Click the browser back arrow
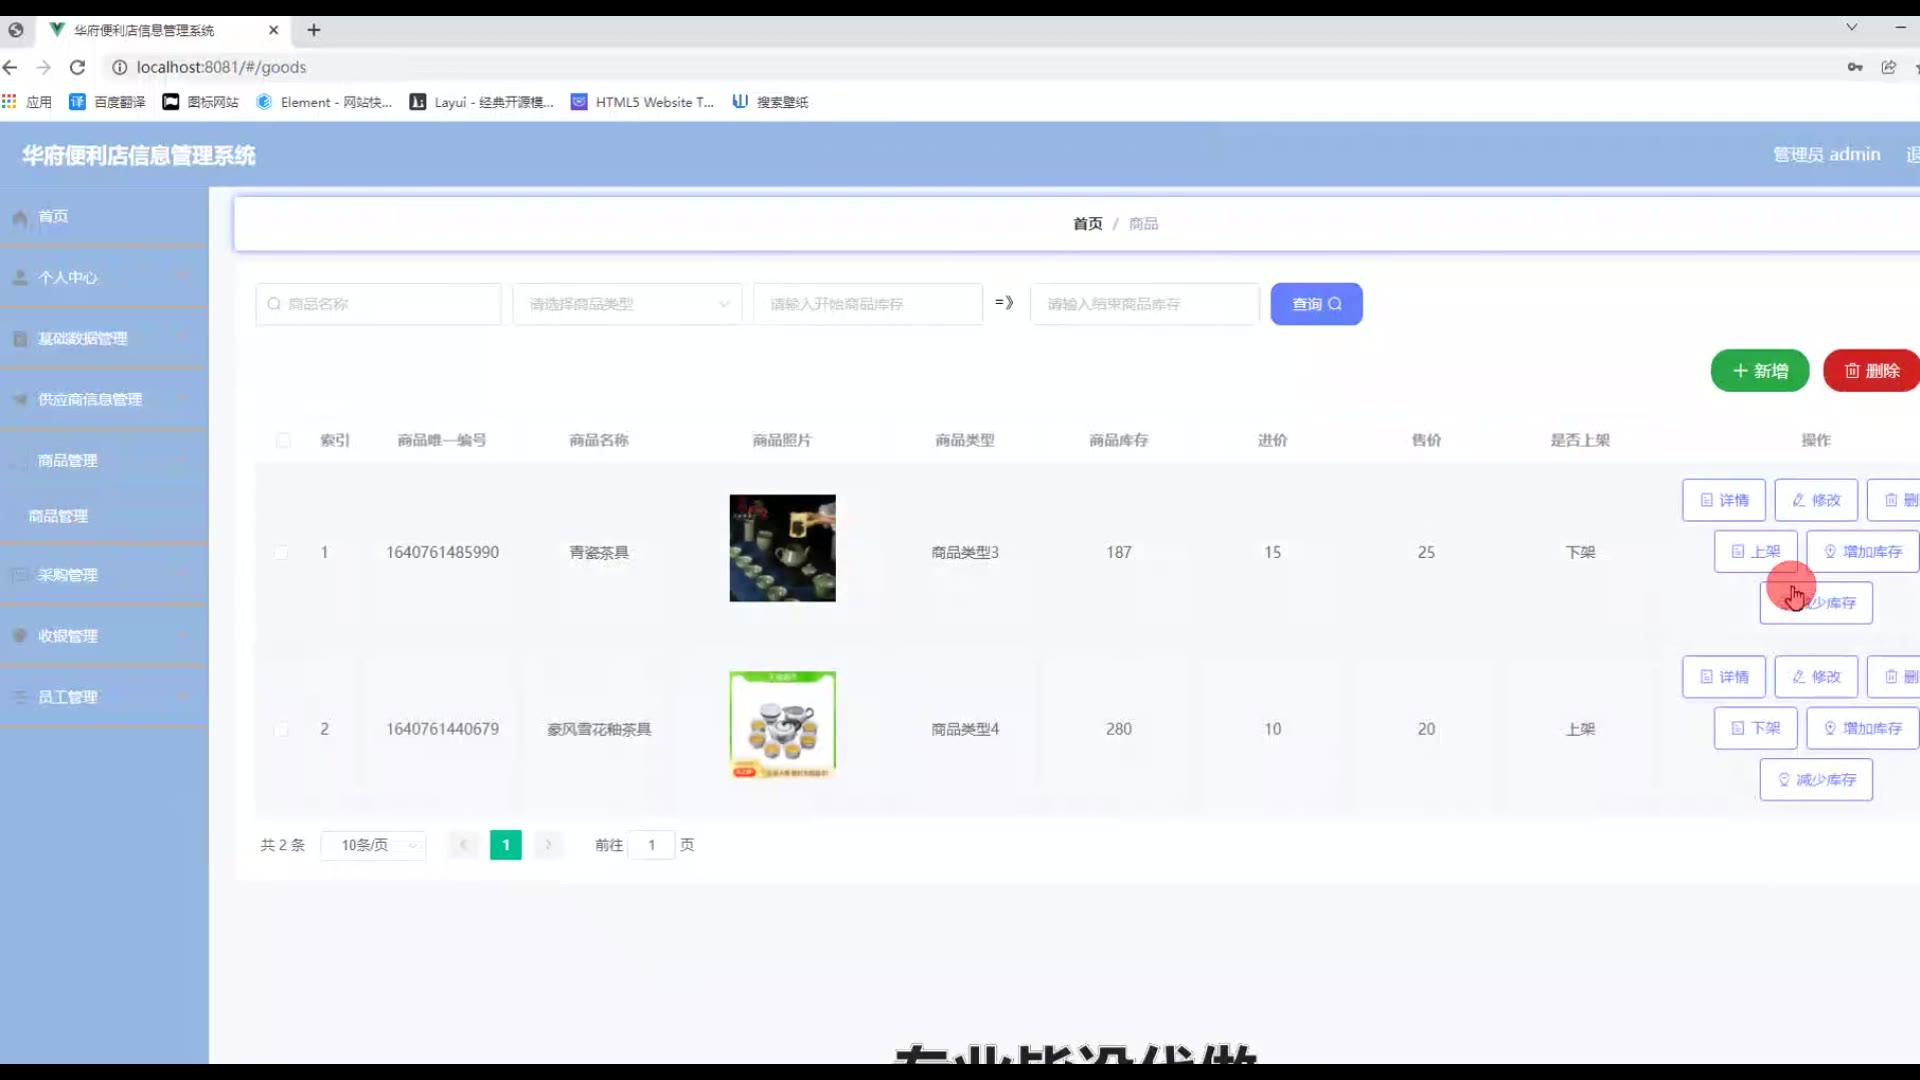Screen dimensions: 1920x1080 pos(10,67)
